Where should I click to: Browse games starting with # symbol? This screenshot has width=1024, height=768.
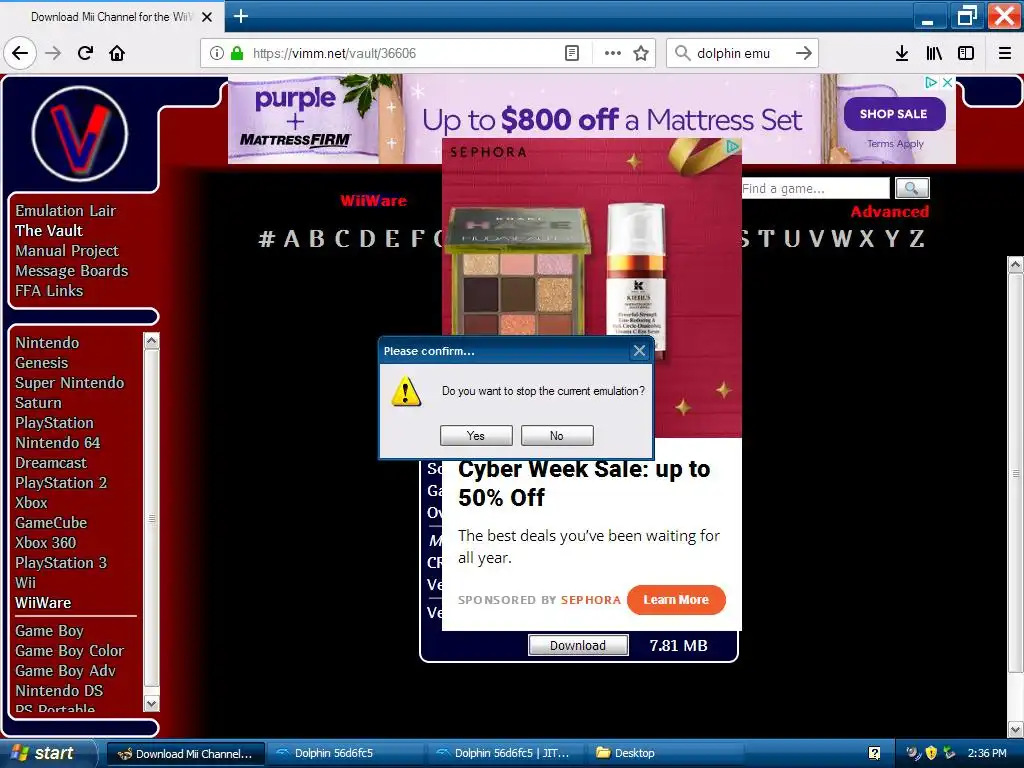click(266, 239)
